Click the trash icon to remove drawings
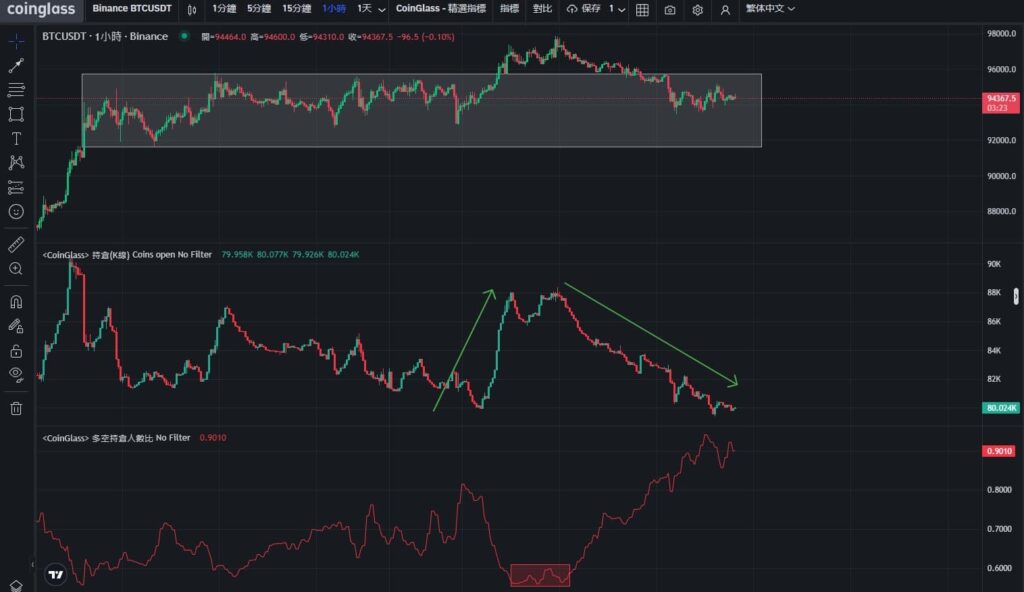 click(x=16, y=408)
